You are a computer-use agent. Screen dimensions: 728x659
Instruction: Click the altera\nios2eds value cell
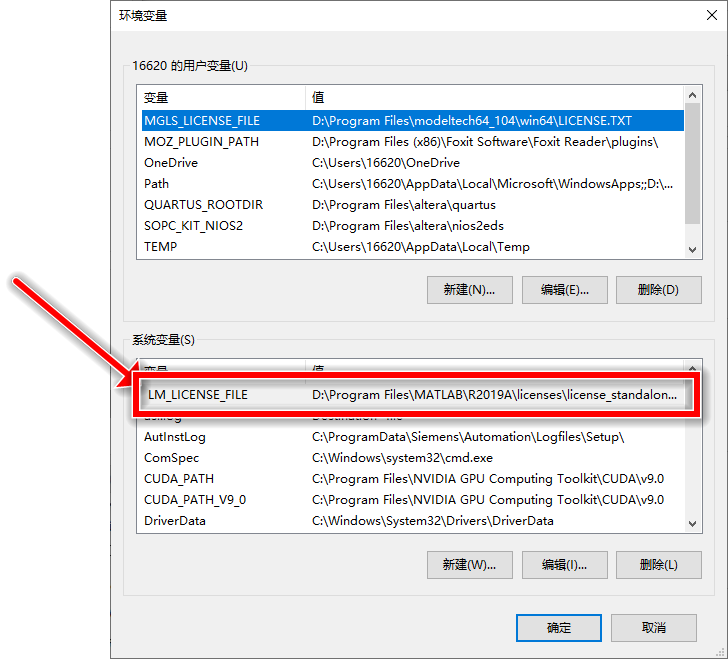point(408,226)
